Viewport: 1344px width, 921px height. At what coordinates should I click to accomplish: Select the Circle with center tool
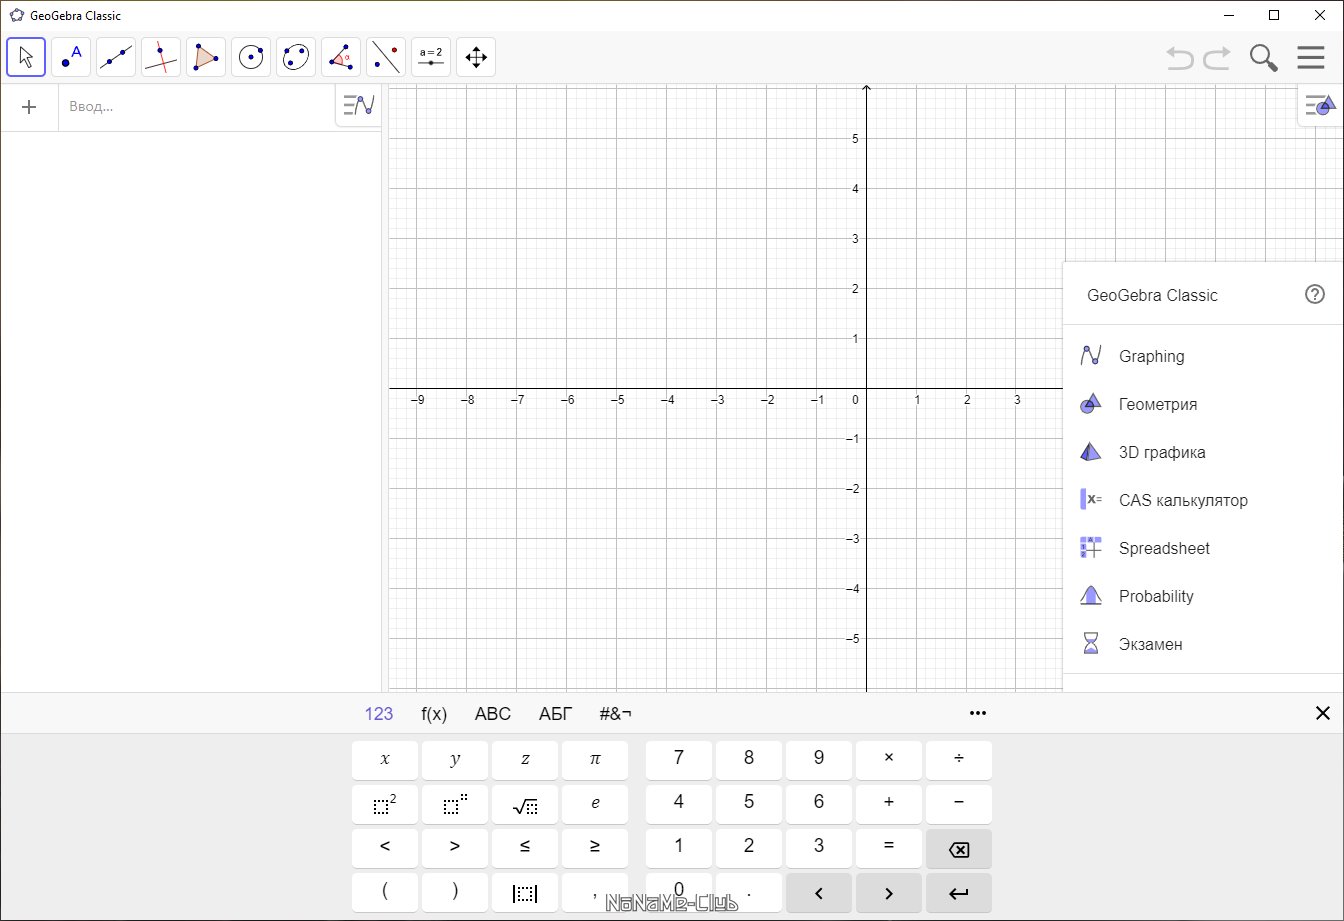pyautogui.click(x=251, y=57)
